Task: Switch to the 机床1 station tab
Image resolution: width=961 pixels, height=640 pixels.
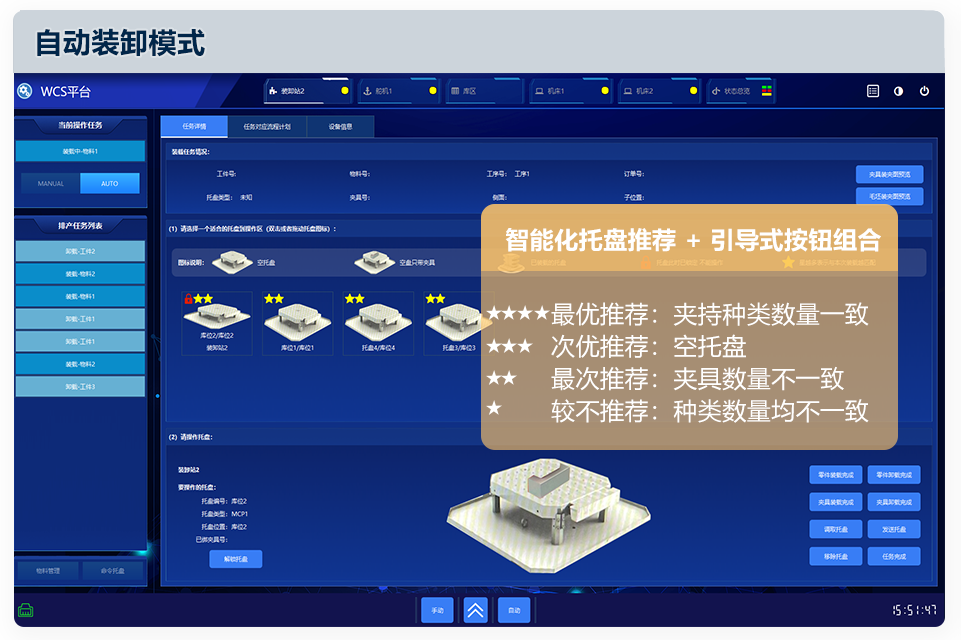Action: click(568, 91)
